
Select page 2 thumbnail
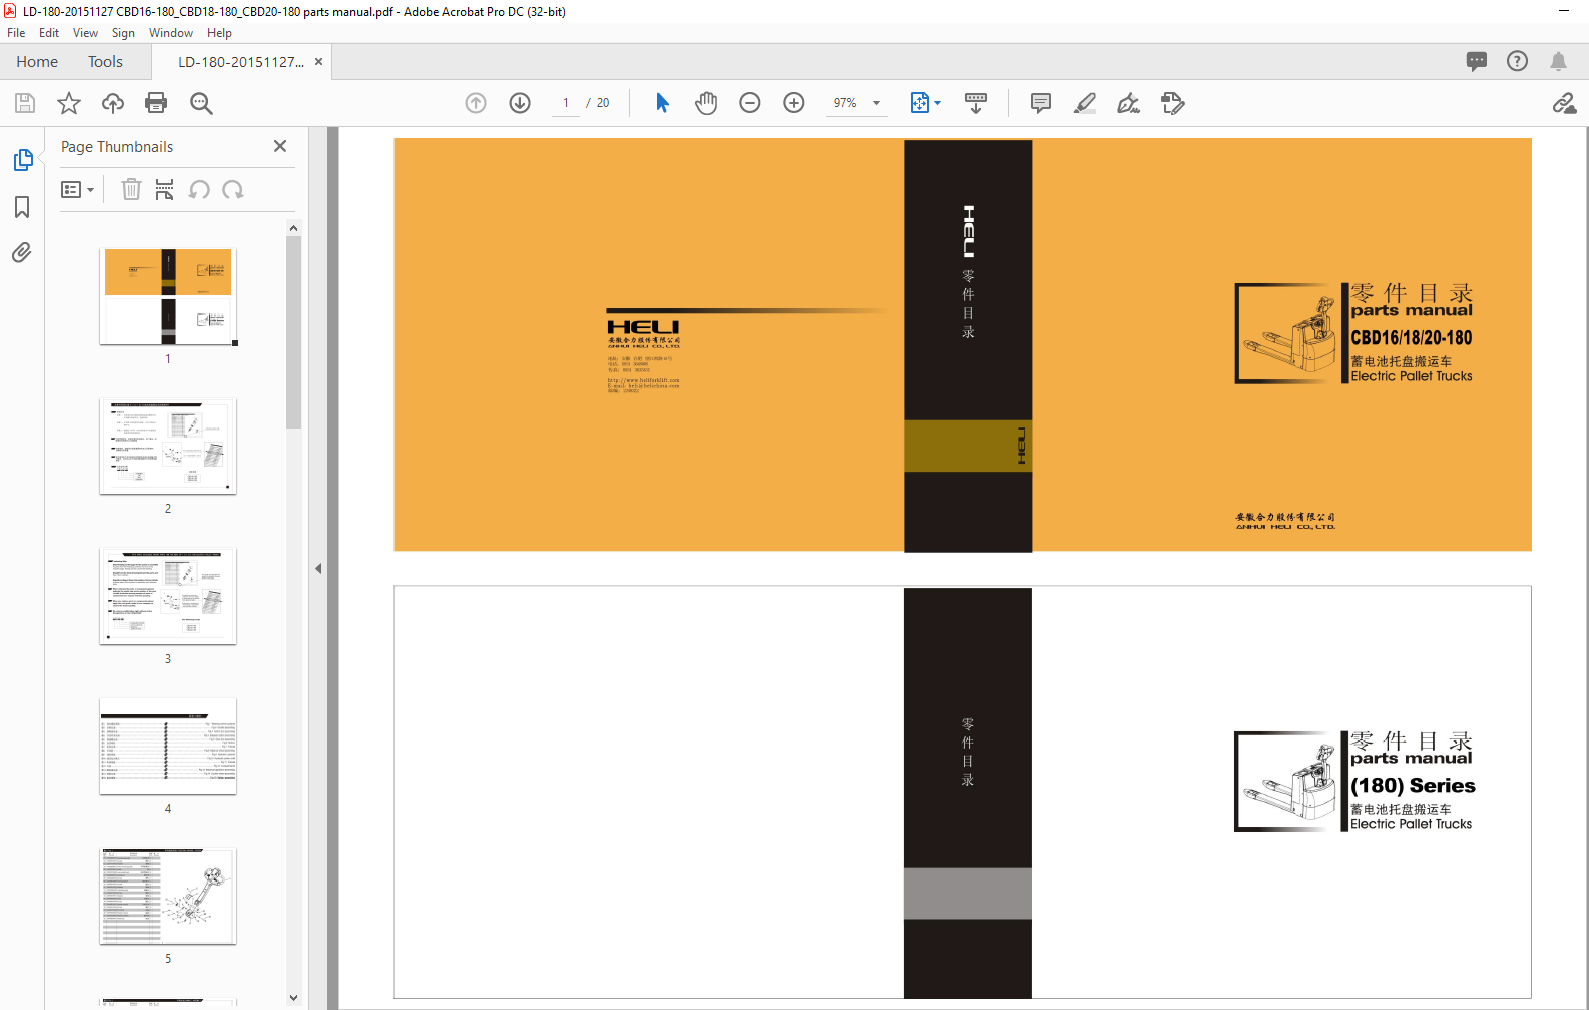pyautogui.click(x=168, y=446)
